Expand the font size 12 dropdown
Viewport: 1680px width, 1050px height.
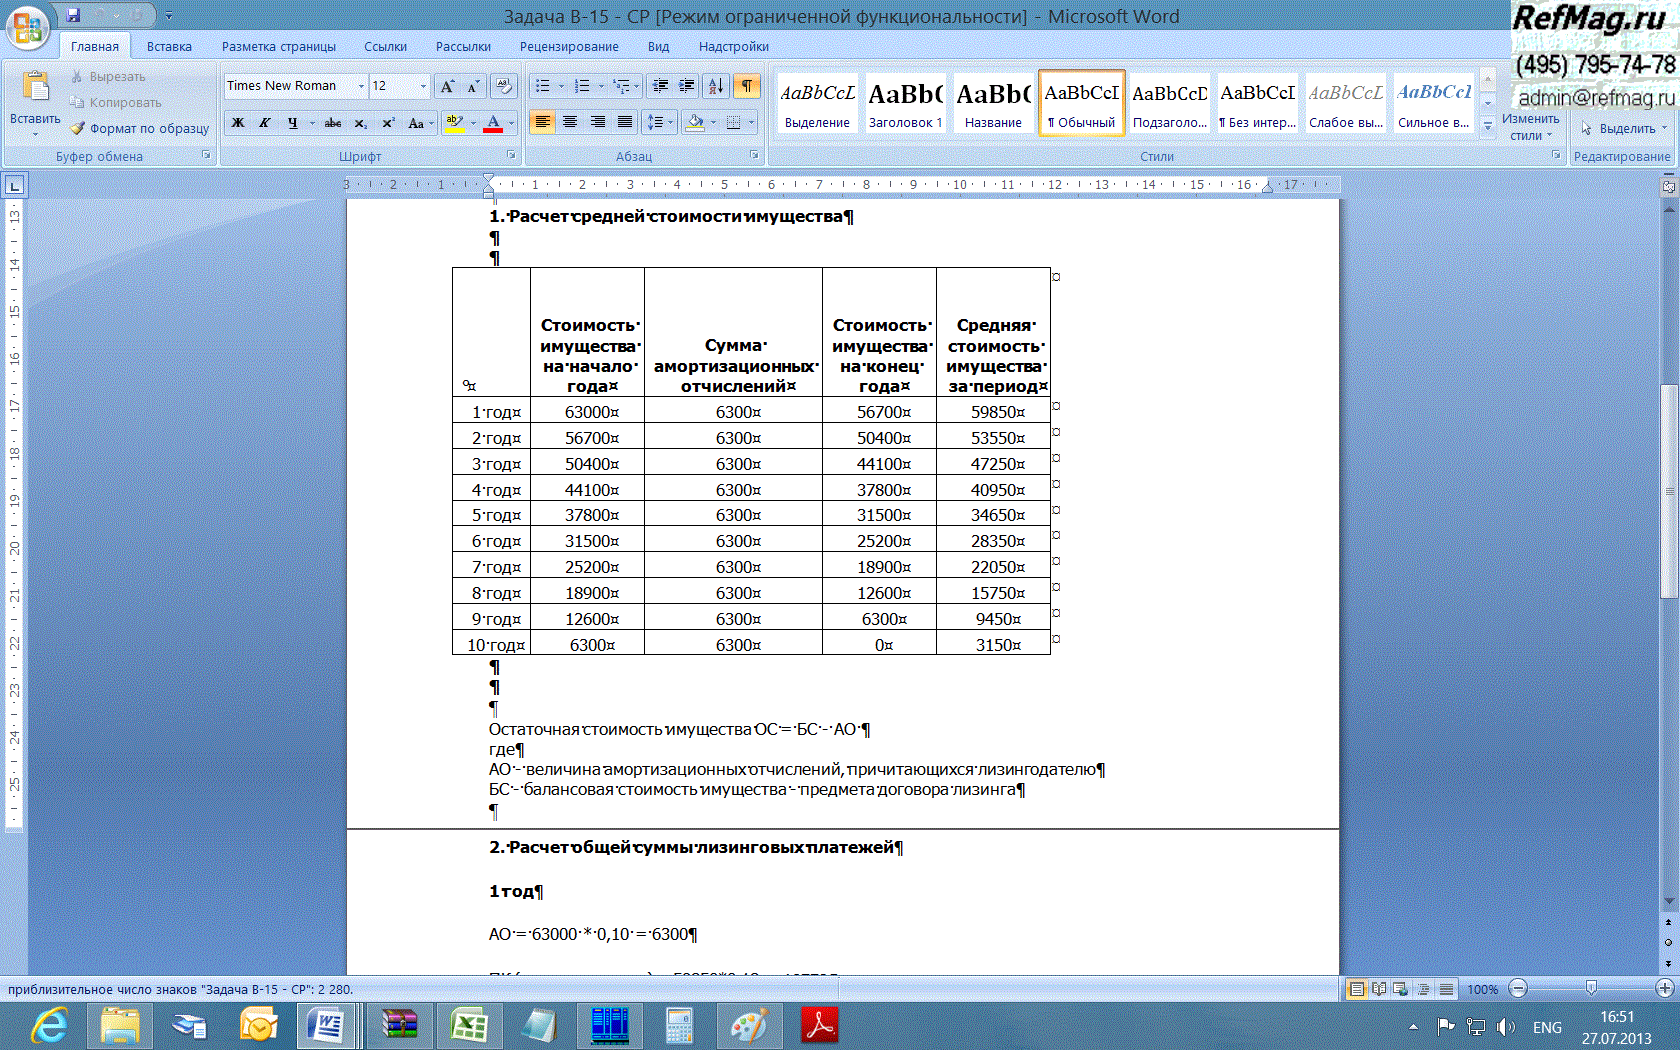(423, 86)
